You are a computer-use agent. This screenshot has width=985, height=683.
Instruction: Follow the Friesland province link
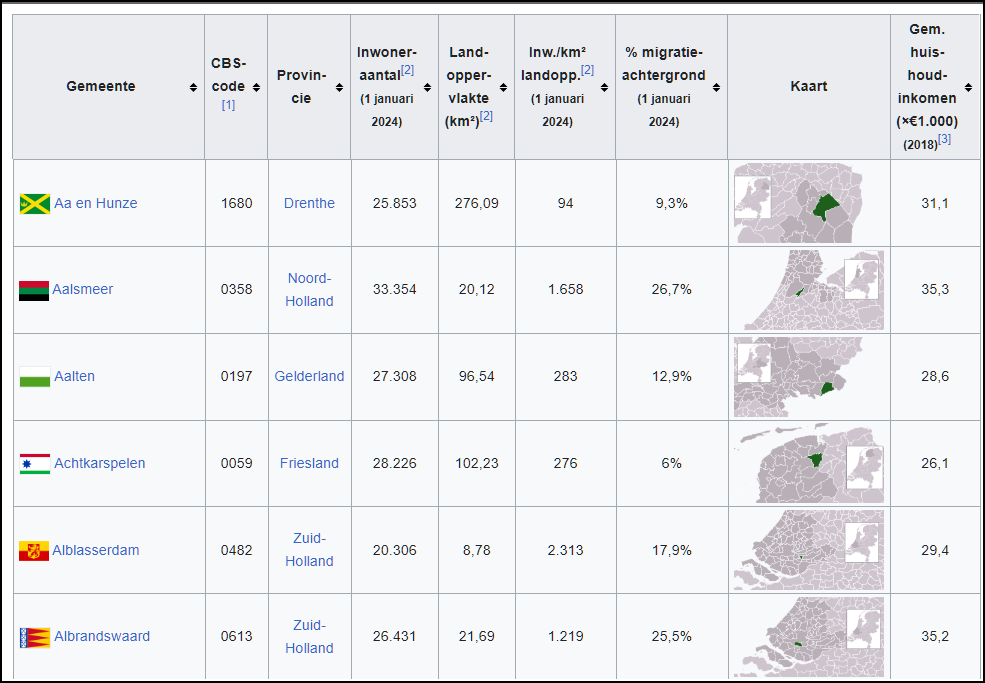309,463
